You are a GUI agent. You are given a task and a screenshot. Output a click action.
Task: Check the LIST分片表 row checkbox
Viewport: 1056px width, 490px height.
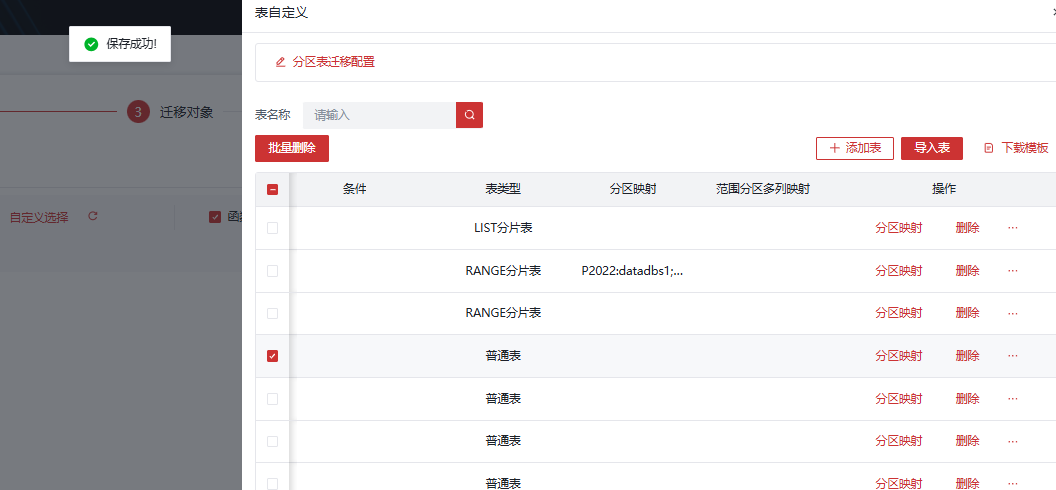273,228
